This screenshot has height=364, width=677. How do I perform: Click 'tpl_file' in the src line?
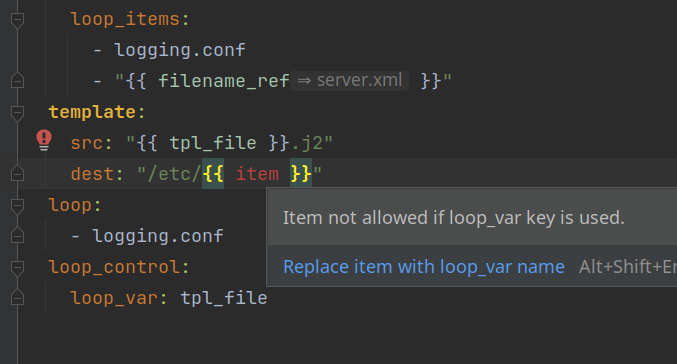pos(213,143)
